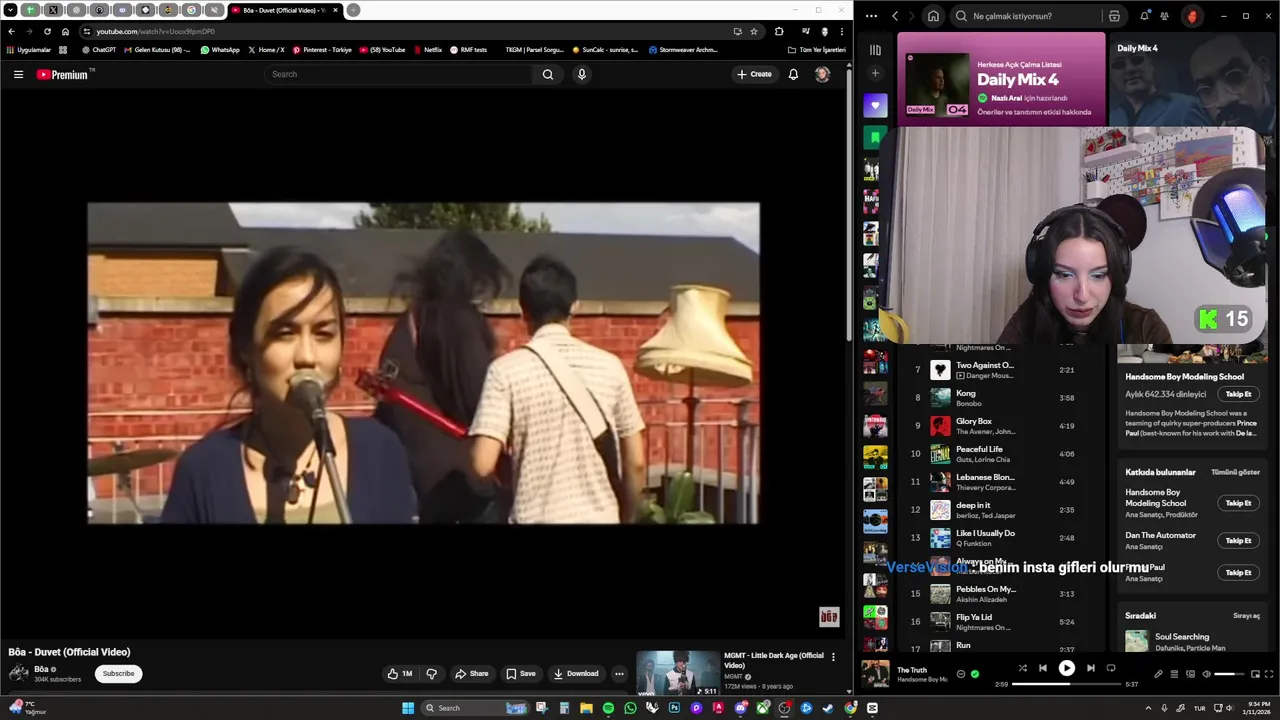The image size is (1280, 720).
Task: Open a new Chrome tab
Action: tap(353, 10)
